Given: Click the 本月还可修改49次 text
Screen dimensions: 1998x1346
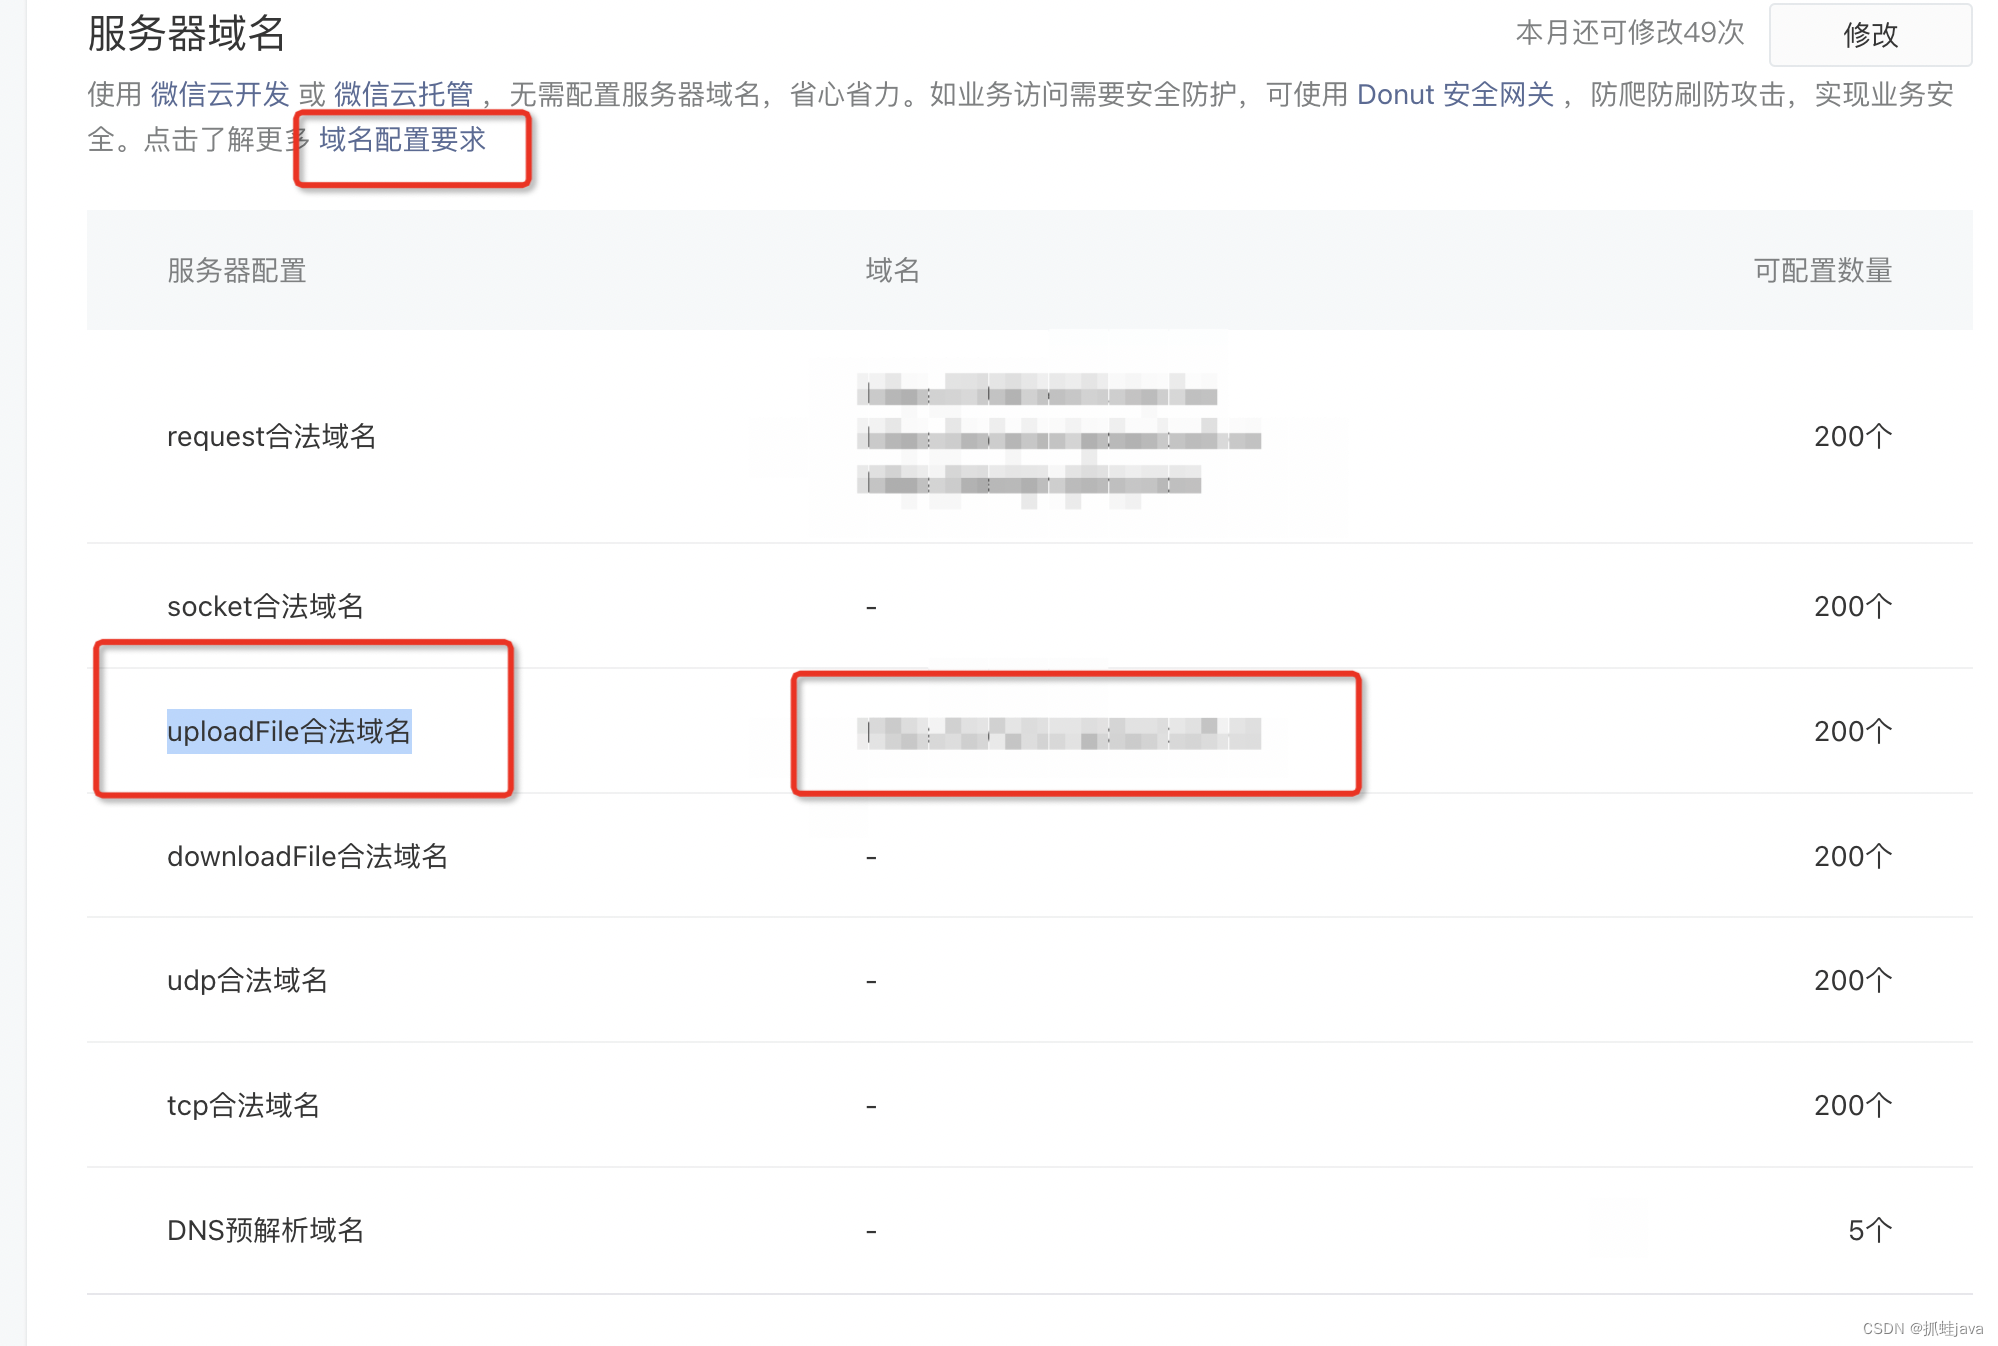Looking at the screenshot, I should [x=1630, y=33].
